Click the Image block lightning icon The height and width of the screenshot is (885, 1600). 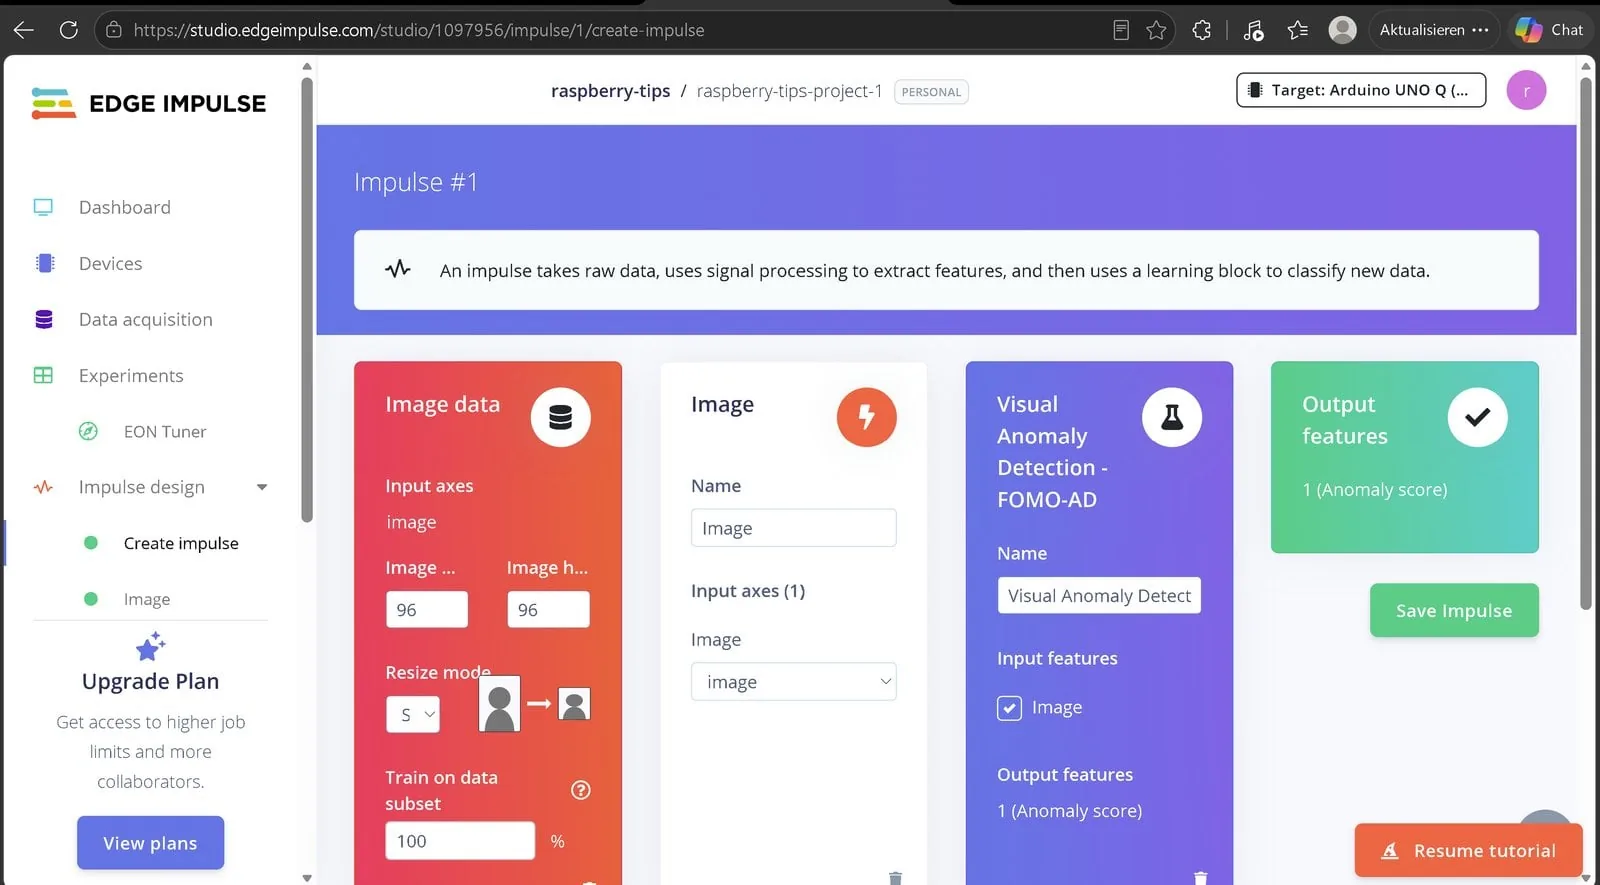866,417
